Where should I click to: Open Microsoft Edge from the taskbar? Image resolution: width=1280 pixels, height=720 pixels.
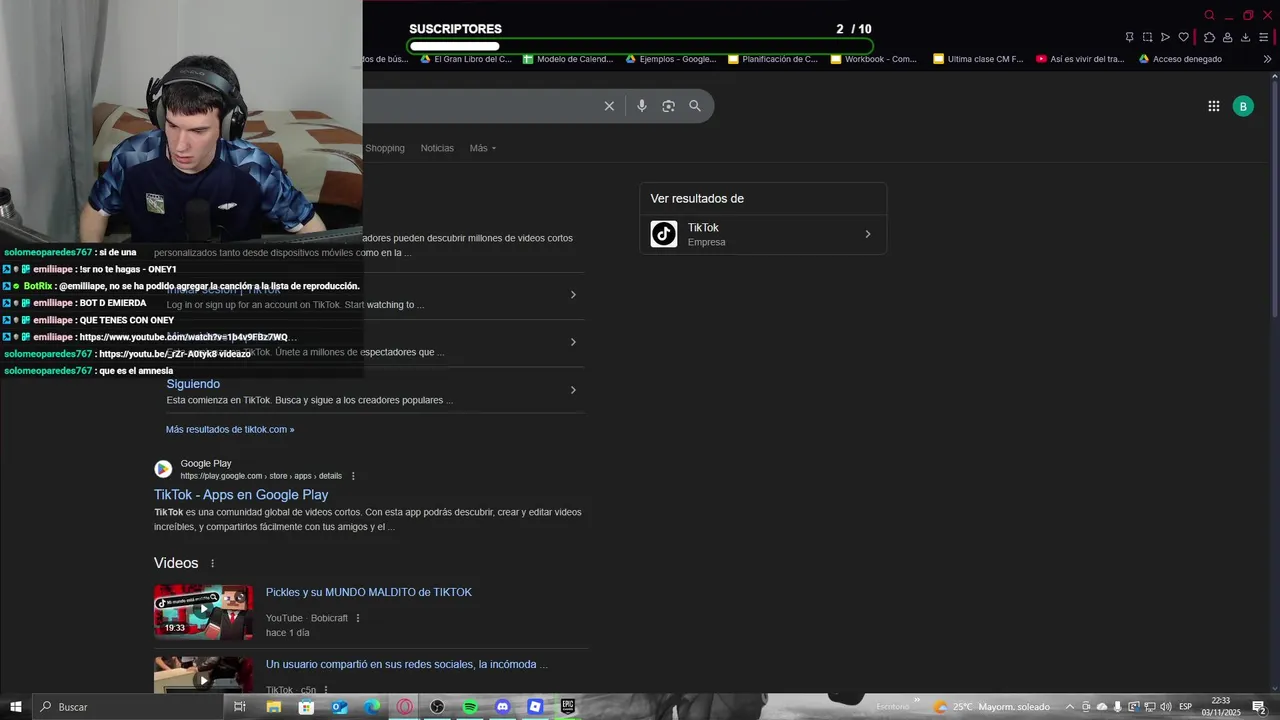372,707
